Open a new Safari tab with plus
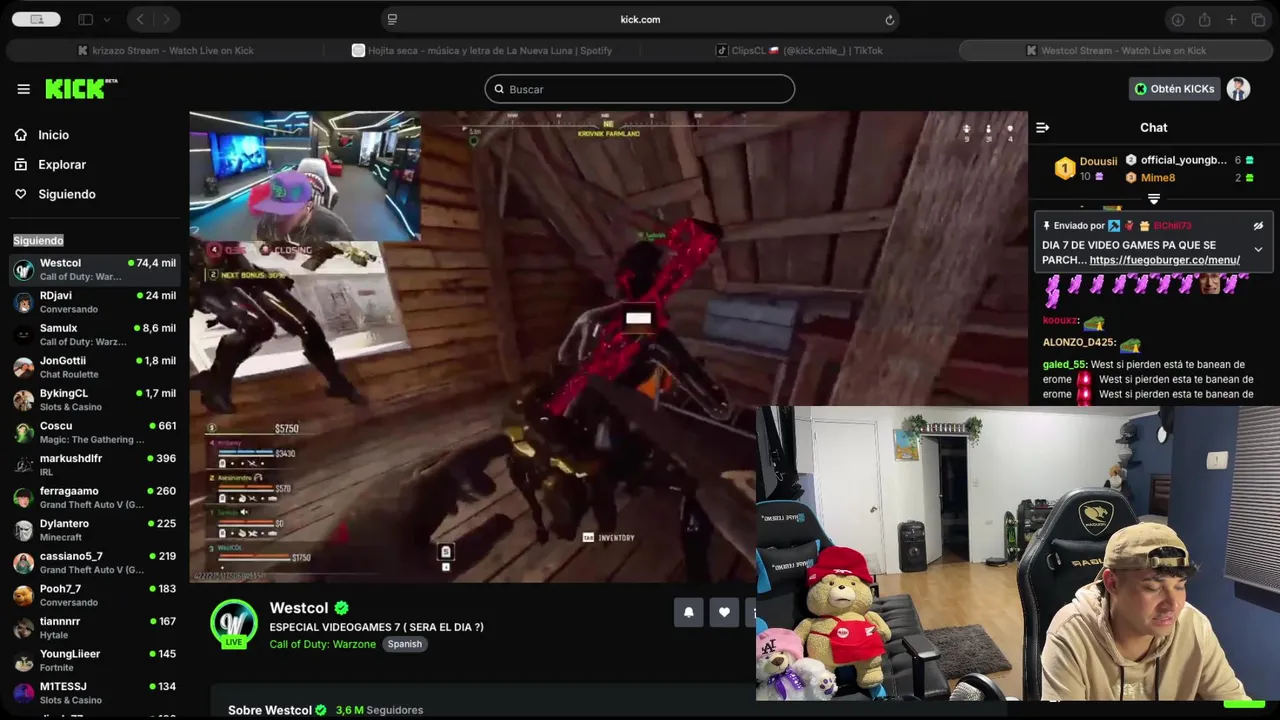 (x=1232, y=19)
